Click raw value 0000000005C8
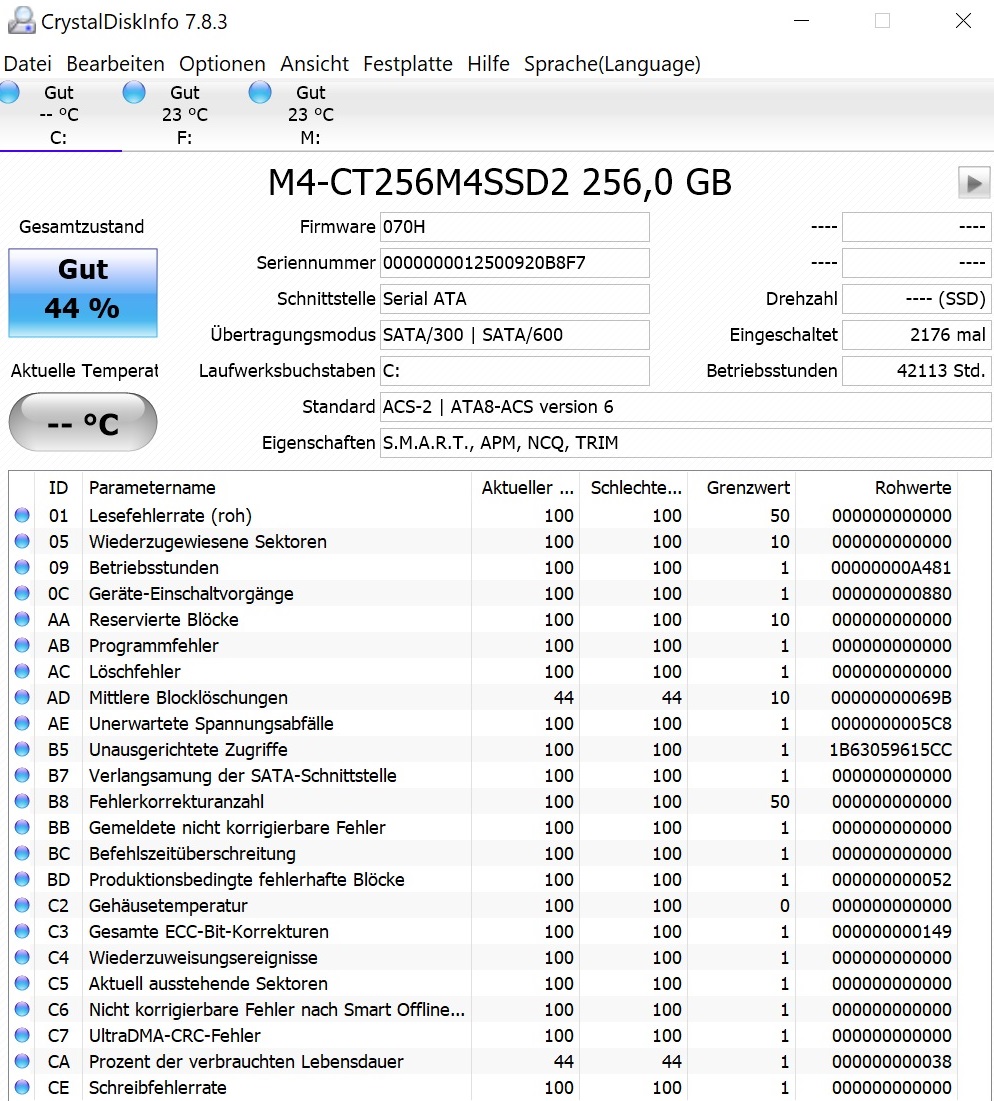The width and height of the screenshot is (994, 1101). pyautogui.click(x=891, y=724)
